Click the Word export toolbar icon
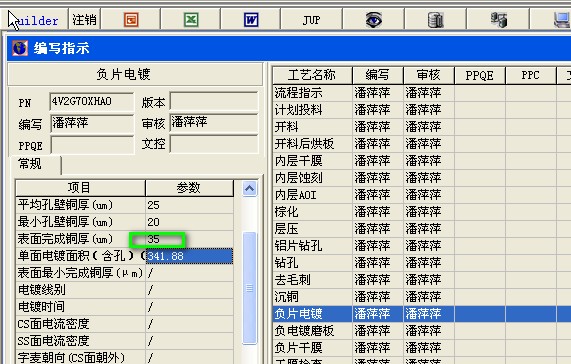The image size is (571, 364). pyautogui.click(x=251, y=19)
